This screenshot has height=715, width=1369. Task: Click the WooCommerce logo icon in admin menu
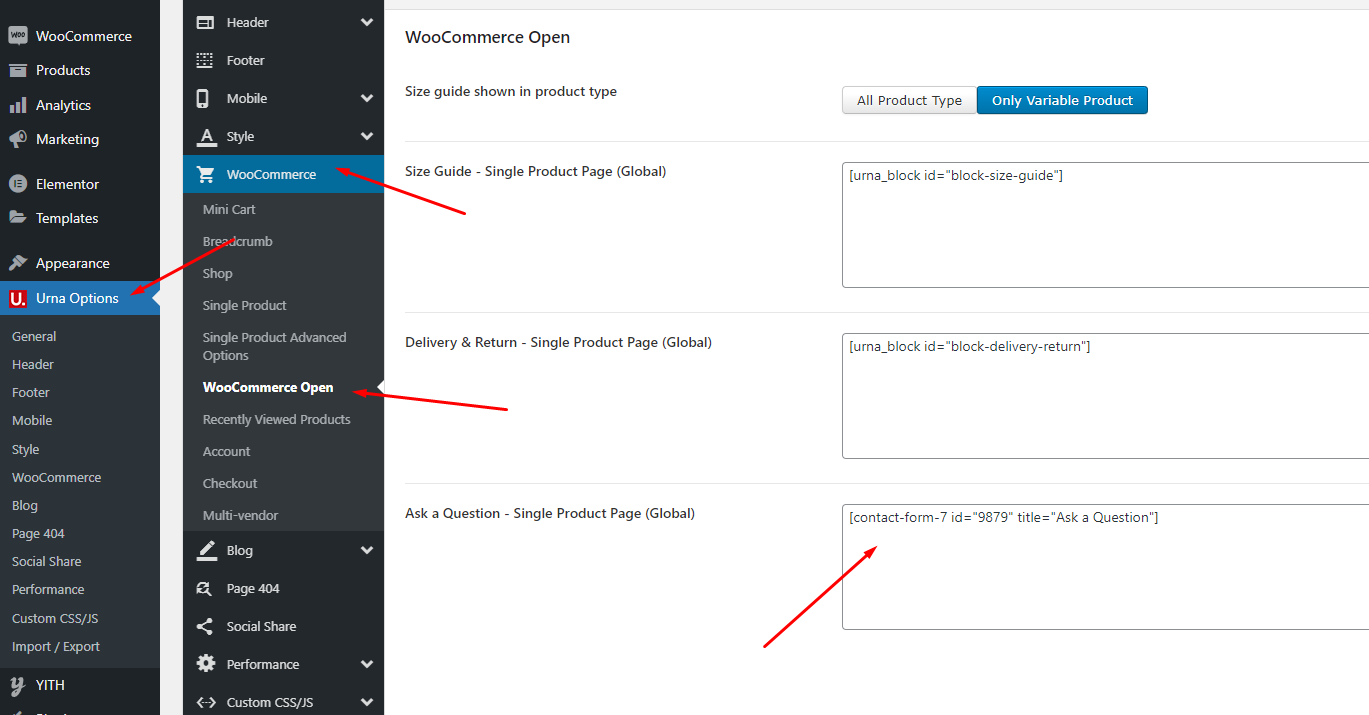[x=17, y=36]
